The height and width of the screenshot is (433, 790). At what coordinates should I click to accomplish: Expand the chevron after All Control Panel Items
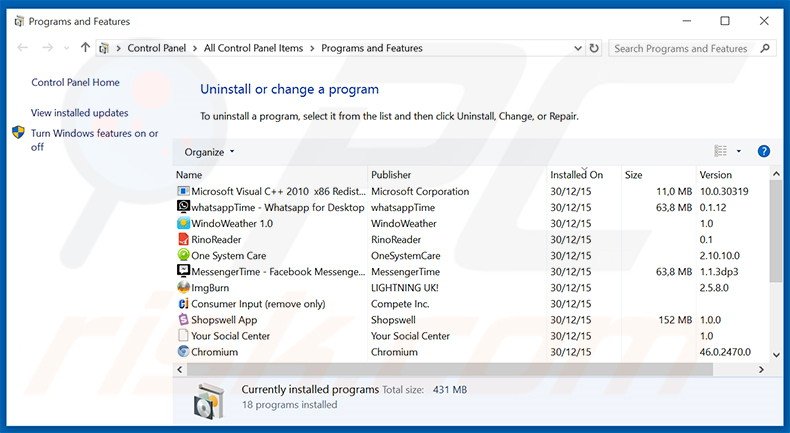312,48
